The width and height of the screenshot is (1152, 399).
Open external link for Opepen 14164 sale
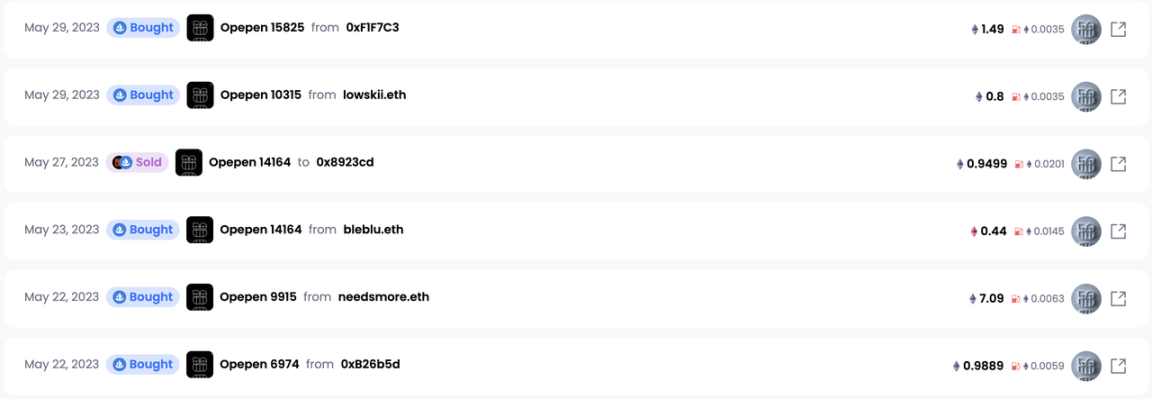point(1117,164)
